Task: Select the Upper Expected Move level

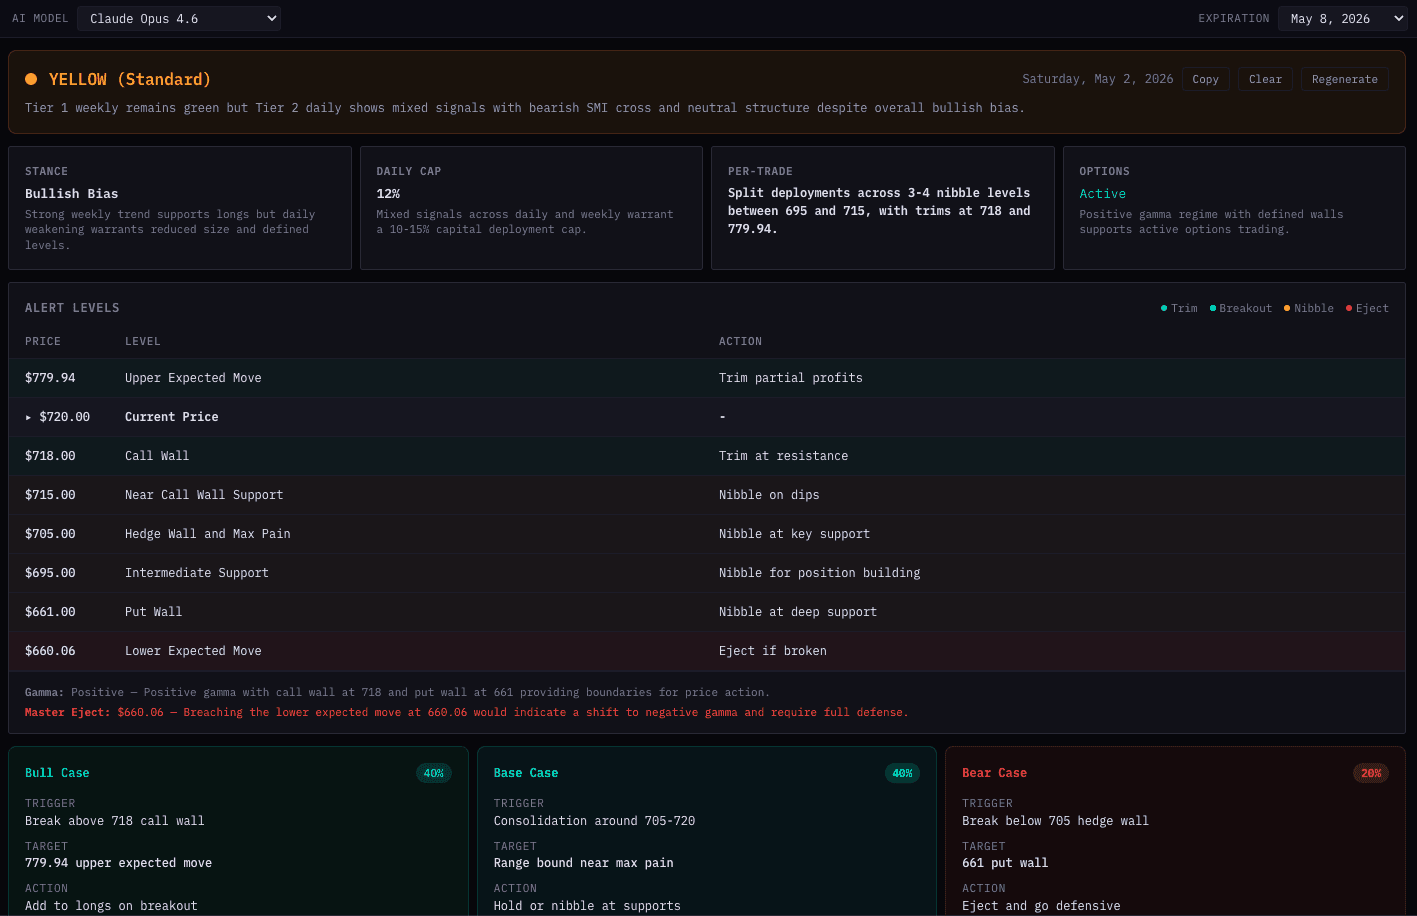Action: click(193, 378)
